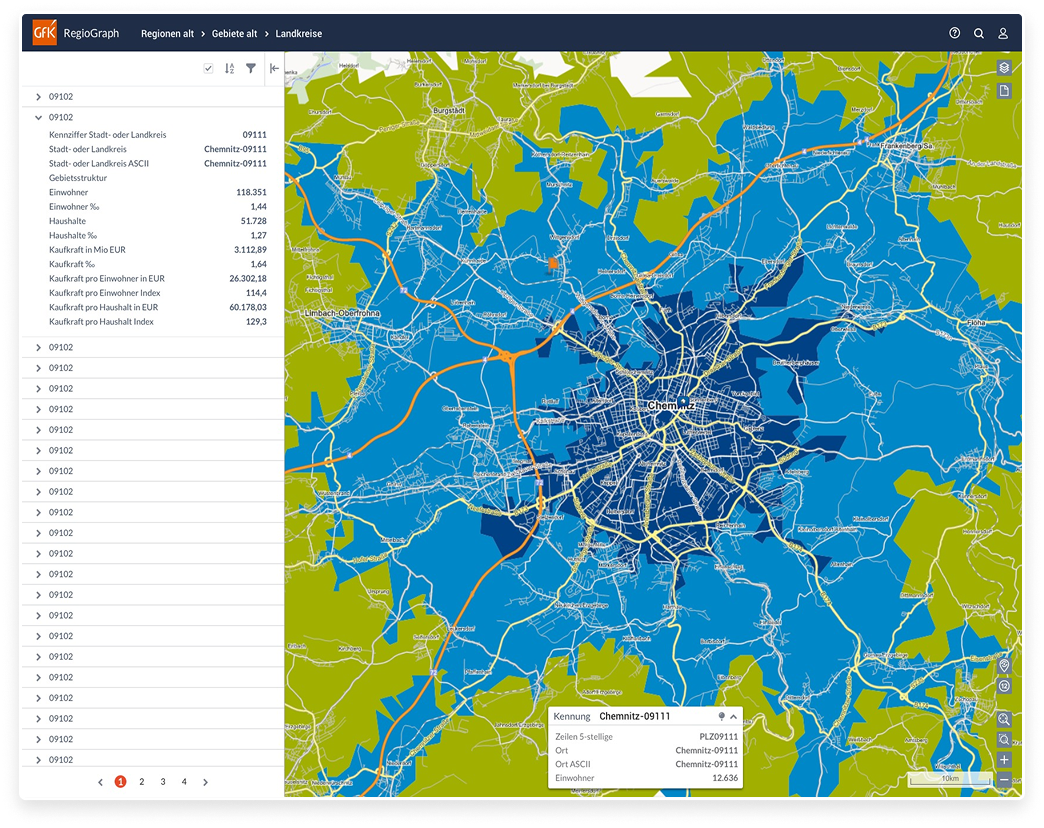Sort the list alphabetically A-Z
Screen dimensions: 1044x828
(x=229, y=69)
